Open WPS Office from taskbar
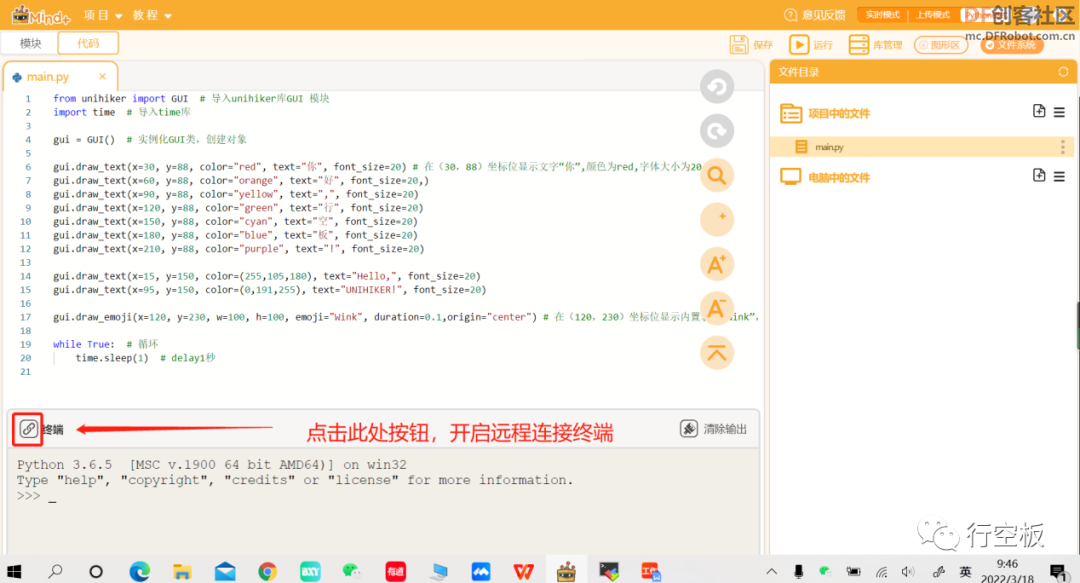1080x583 pixels. tap(523, 571)
